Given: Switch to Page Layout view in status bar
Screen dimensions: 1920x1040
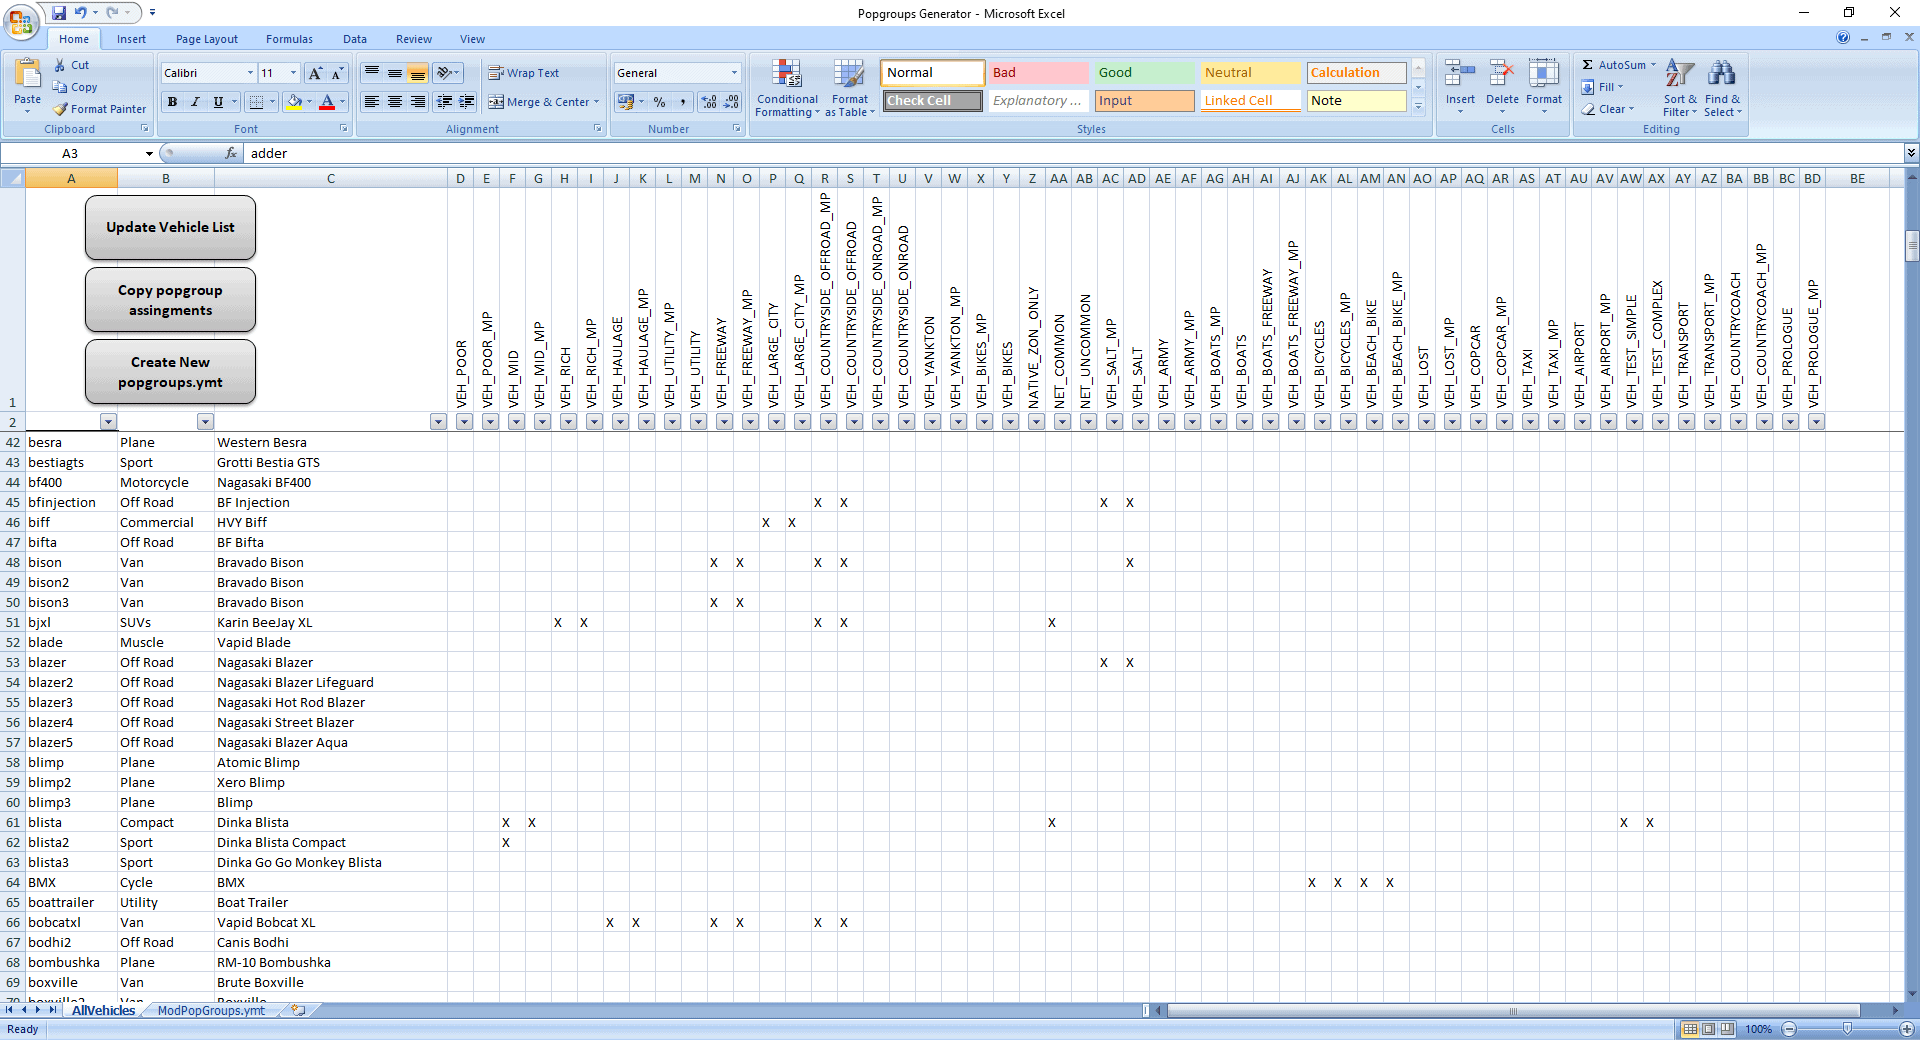Looking at the screenshot, I should tap(1709, 1029).
